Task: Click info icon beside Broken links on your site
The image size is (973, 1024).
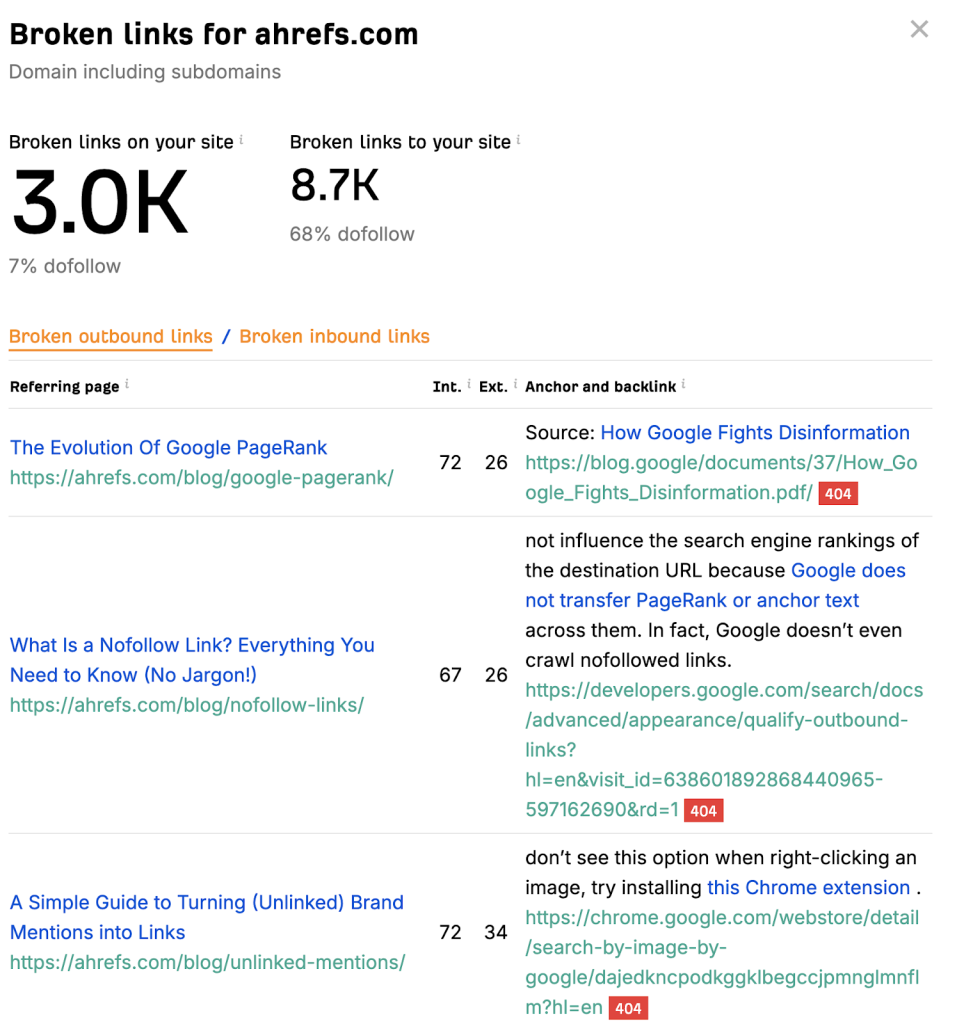Action: pyautogui.click(x=241, y=140)
